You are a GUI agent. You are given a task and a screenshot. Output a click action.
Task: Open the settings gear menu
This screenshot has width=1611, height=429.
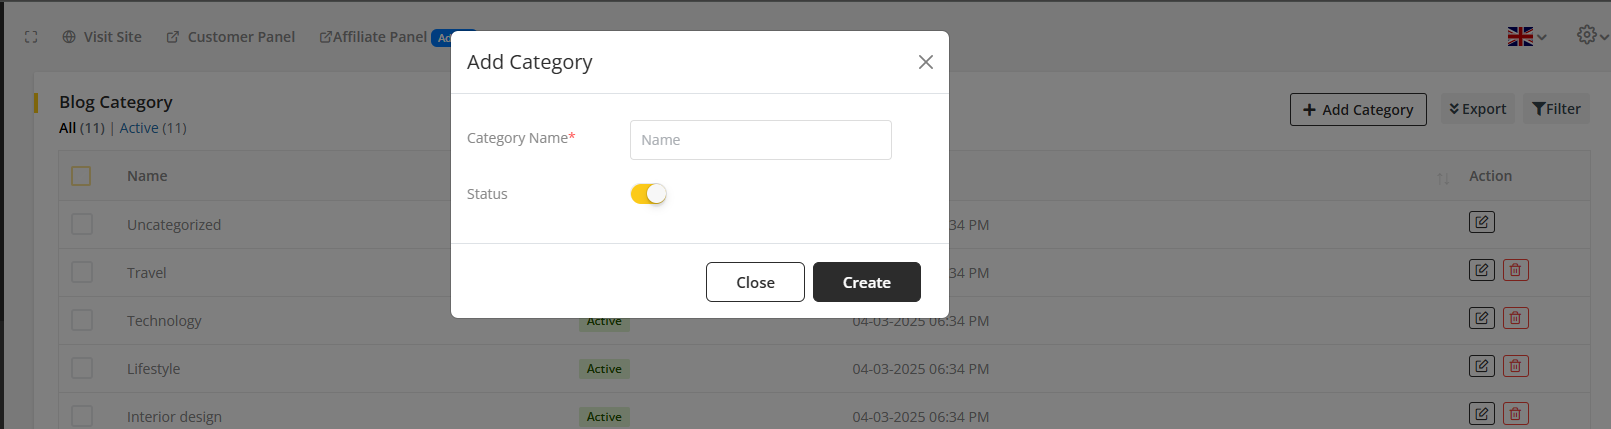1588,35
